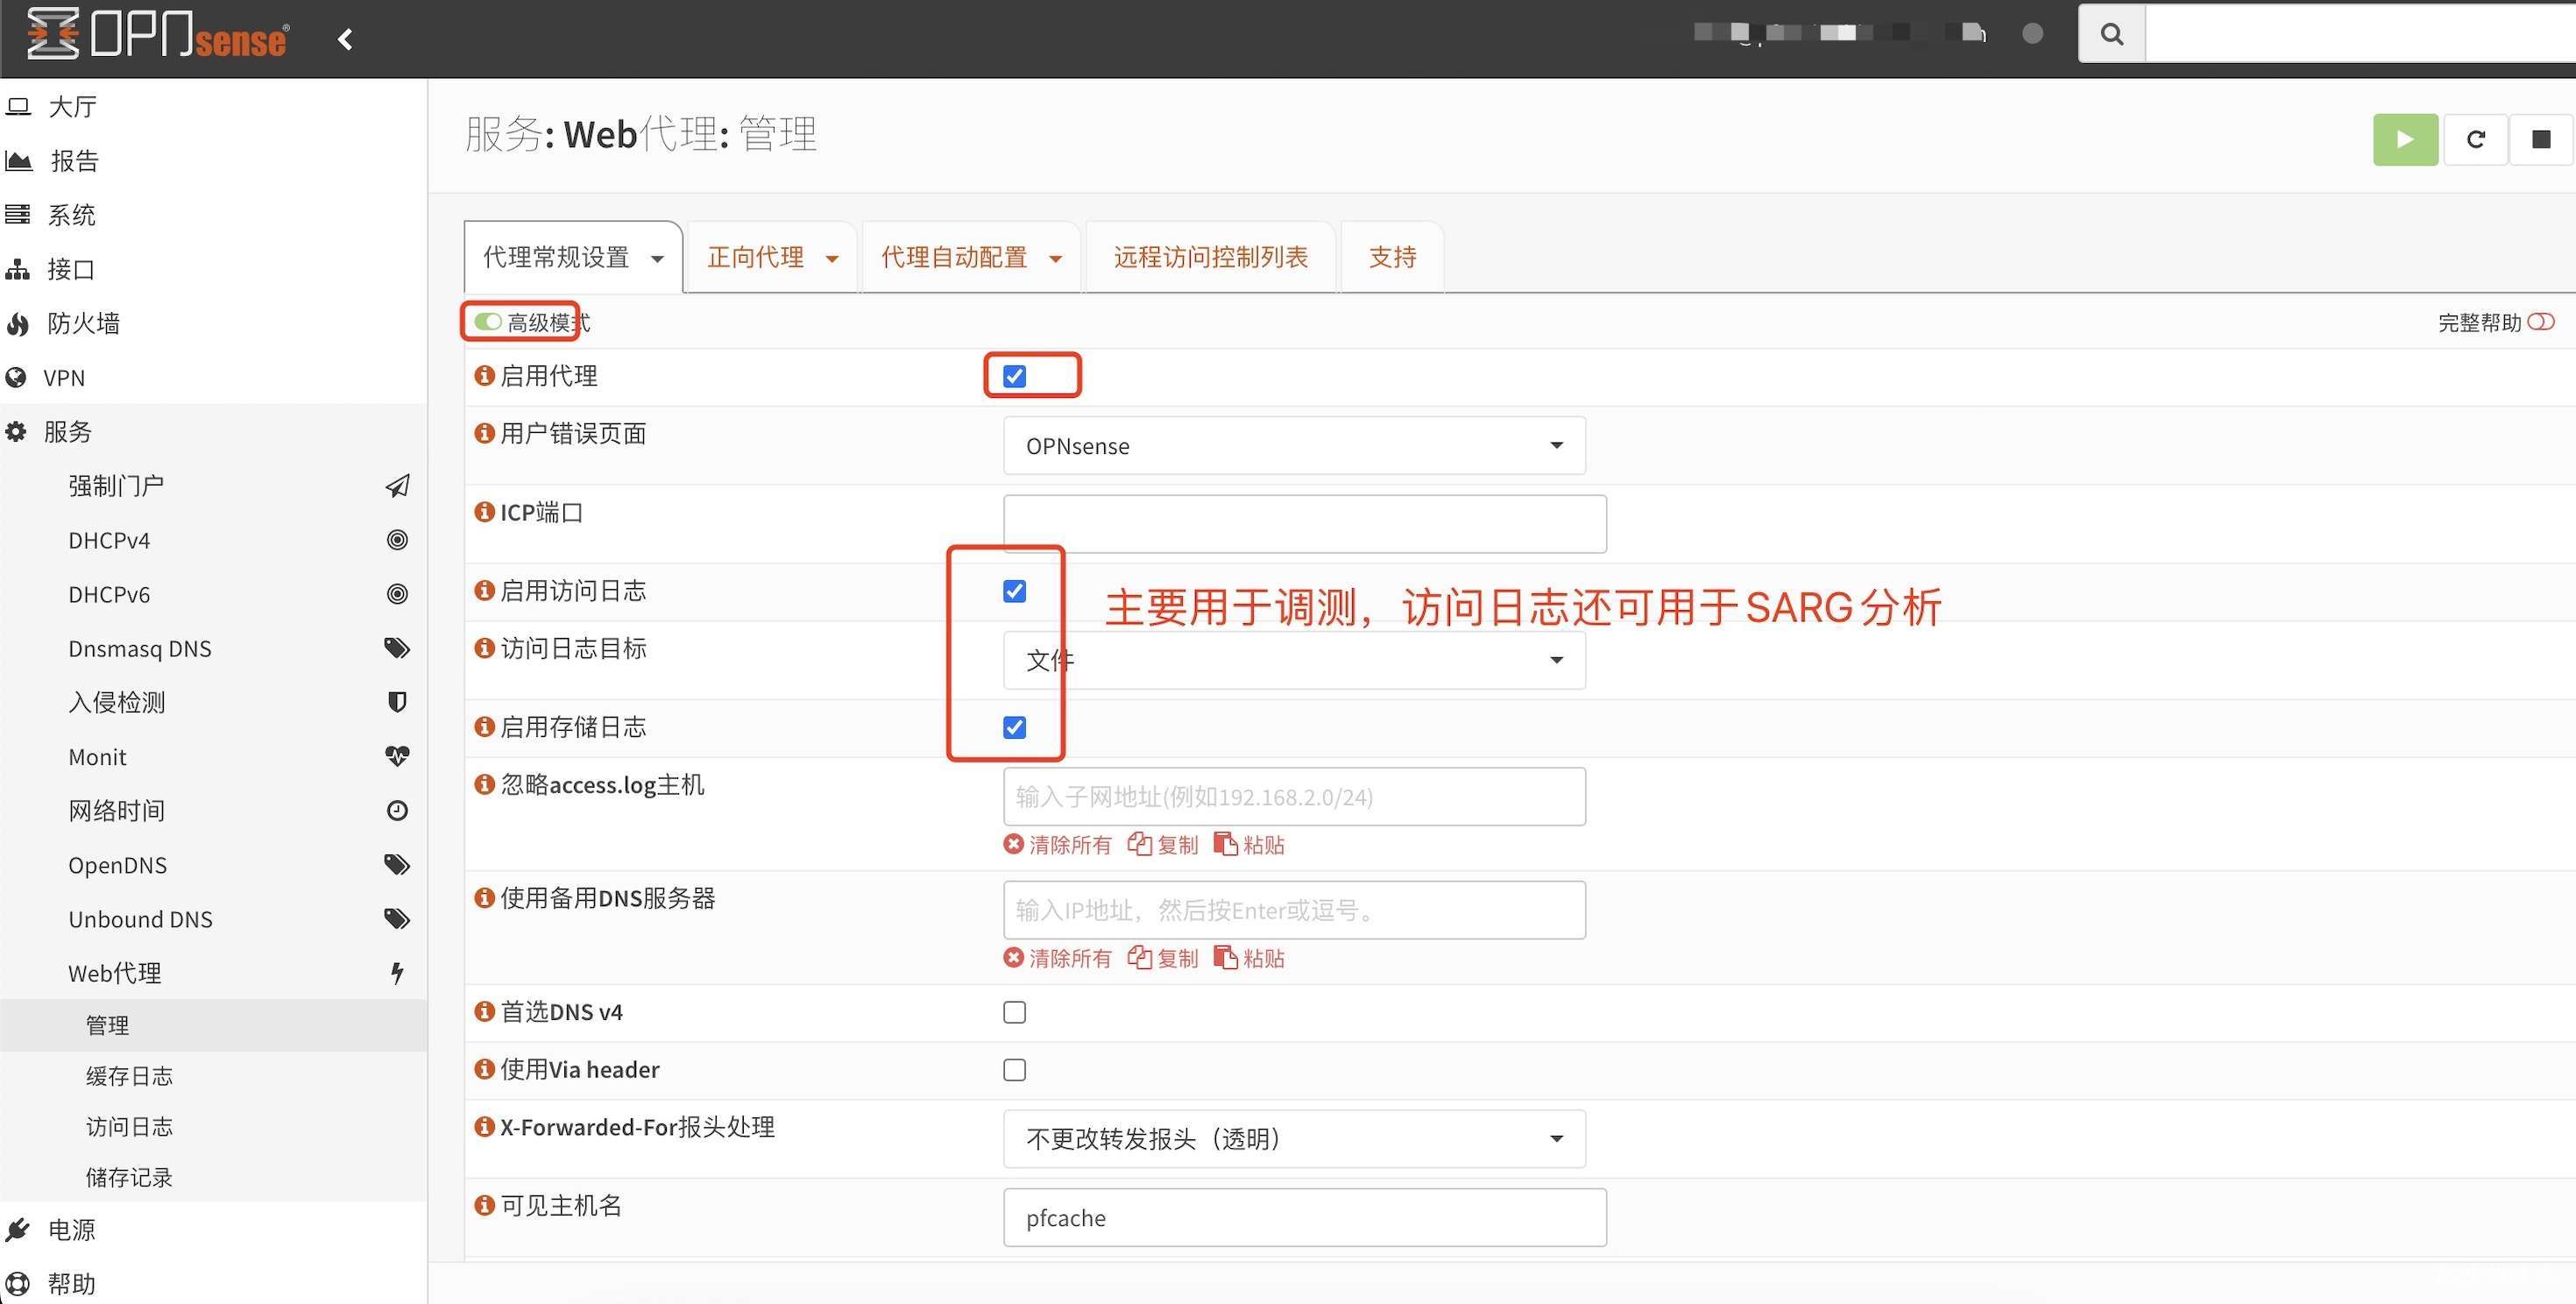The height and width of the screenshot is (1304, 2576).
Task: Click the heartbeat icon beside Monit
Action: 397,756
